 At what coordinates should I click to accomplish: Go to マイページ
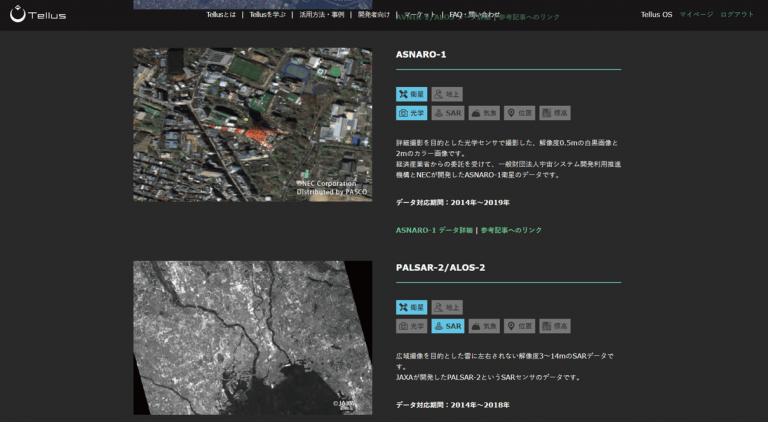pyautogui.click(x=696, y=15)
